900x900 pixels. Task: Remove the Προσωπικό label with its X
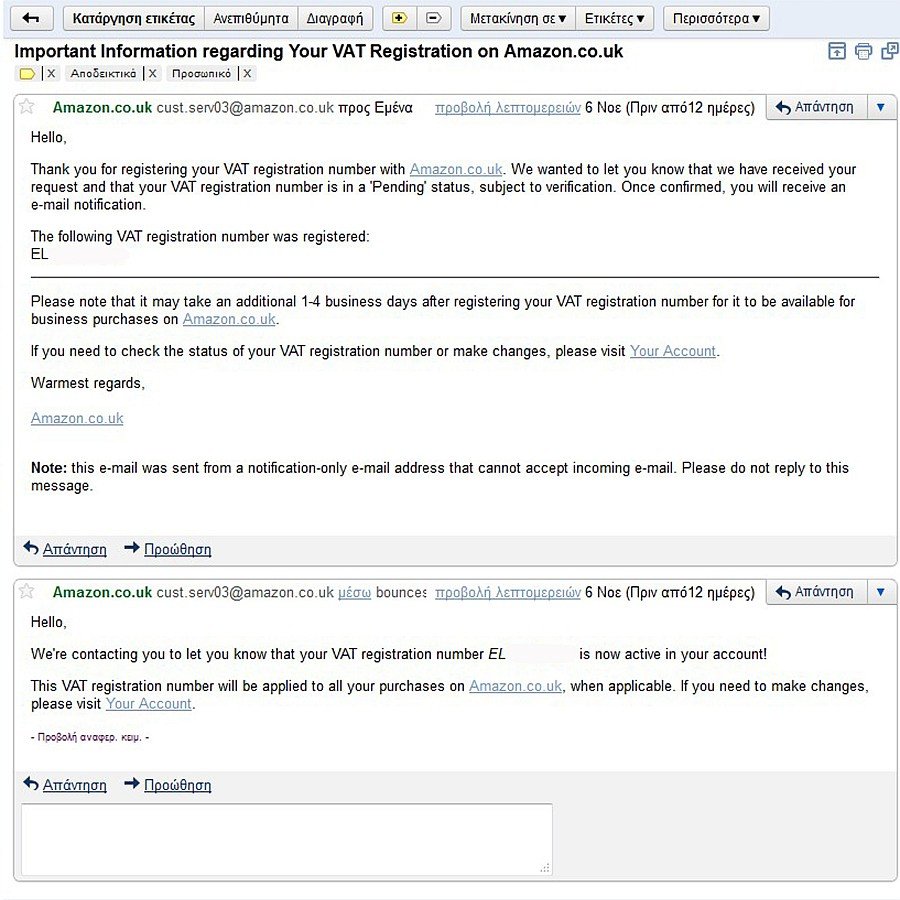pos(247,73)
